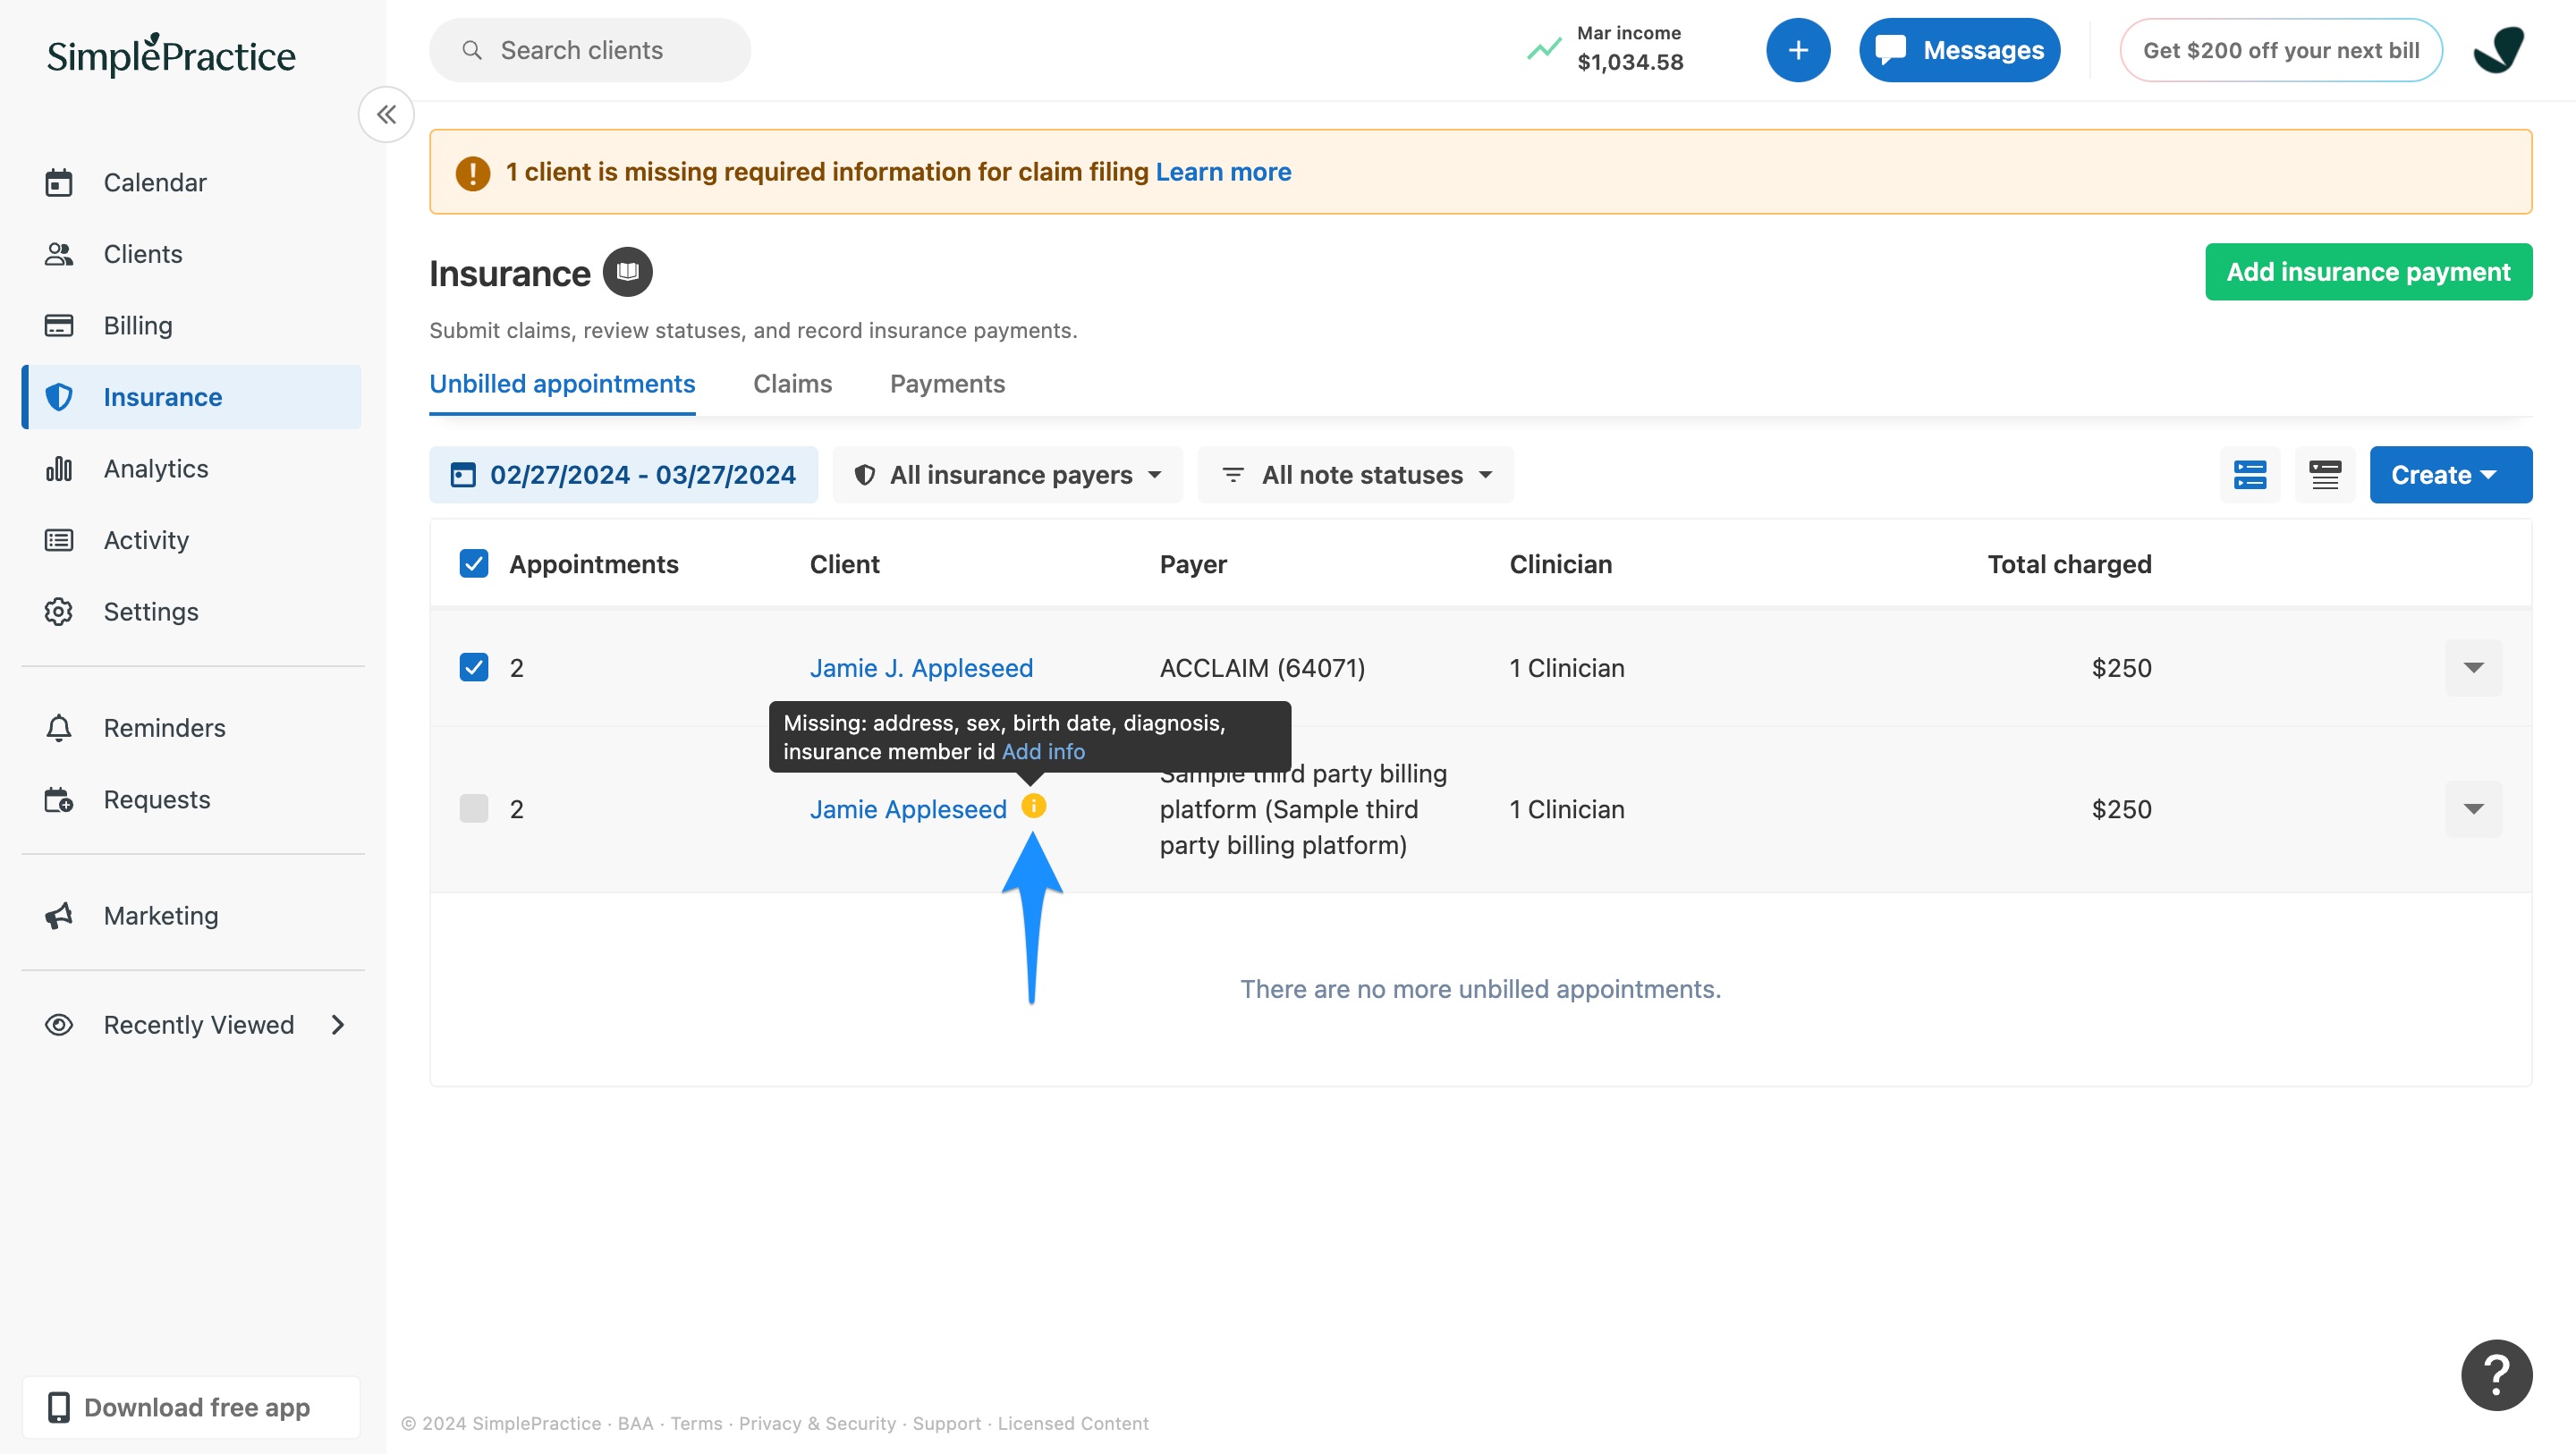Expand the Sample third party billing row arrow

click(x=2474, y=809)
